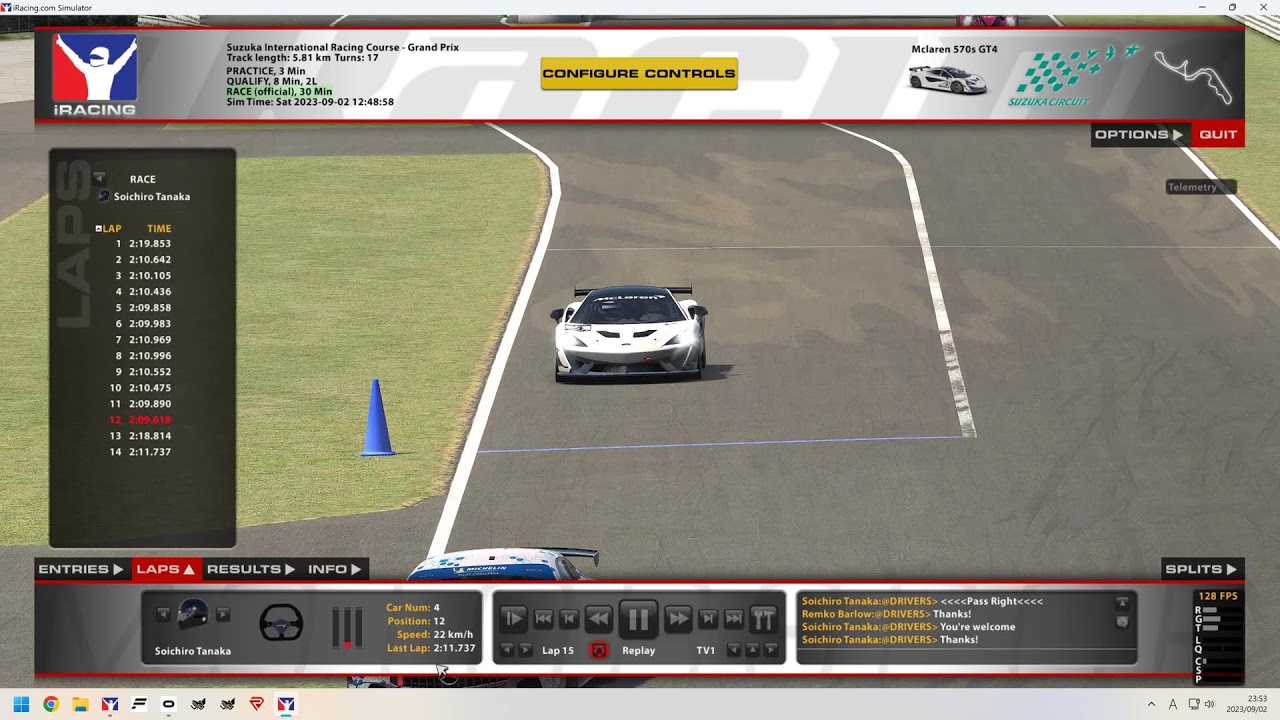
Task: Jump to the replay end
Action: click(733, 618)
